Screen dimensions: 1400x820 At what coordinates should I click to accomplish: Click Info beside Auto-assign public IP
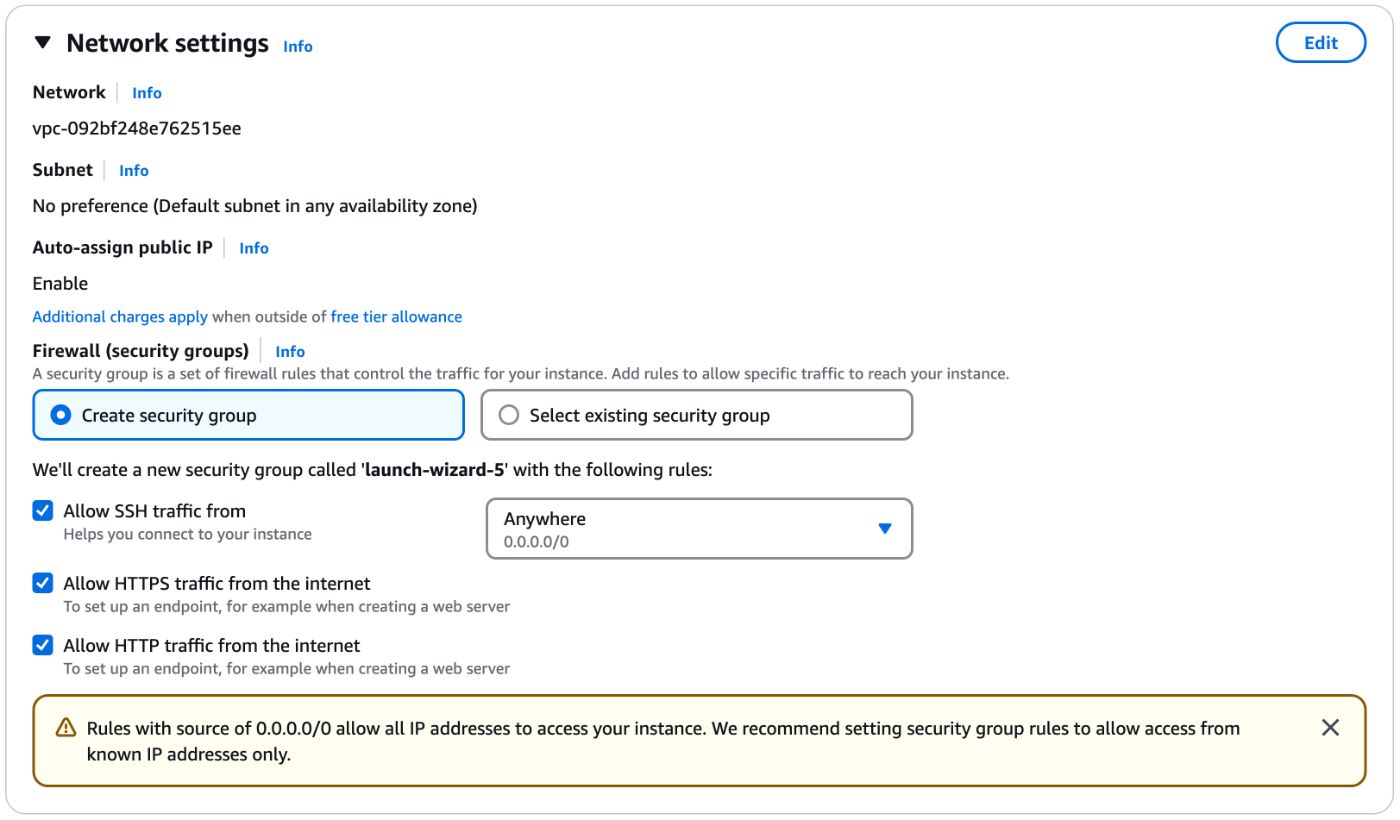pyautogui.click(x=253, y=247)
